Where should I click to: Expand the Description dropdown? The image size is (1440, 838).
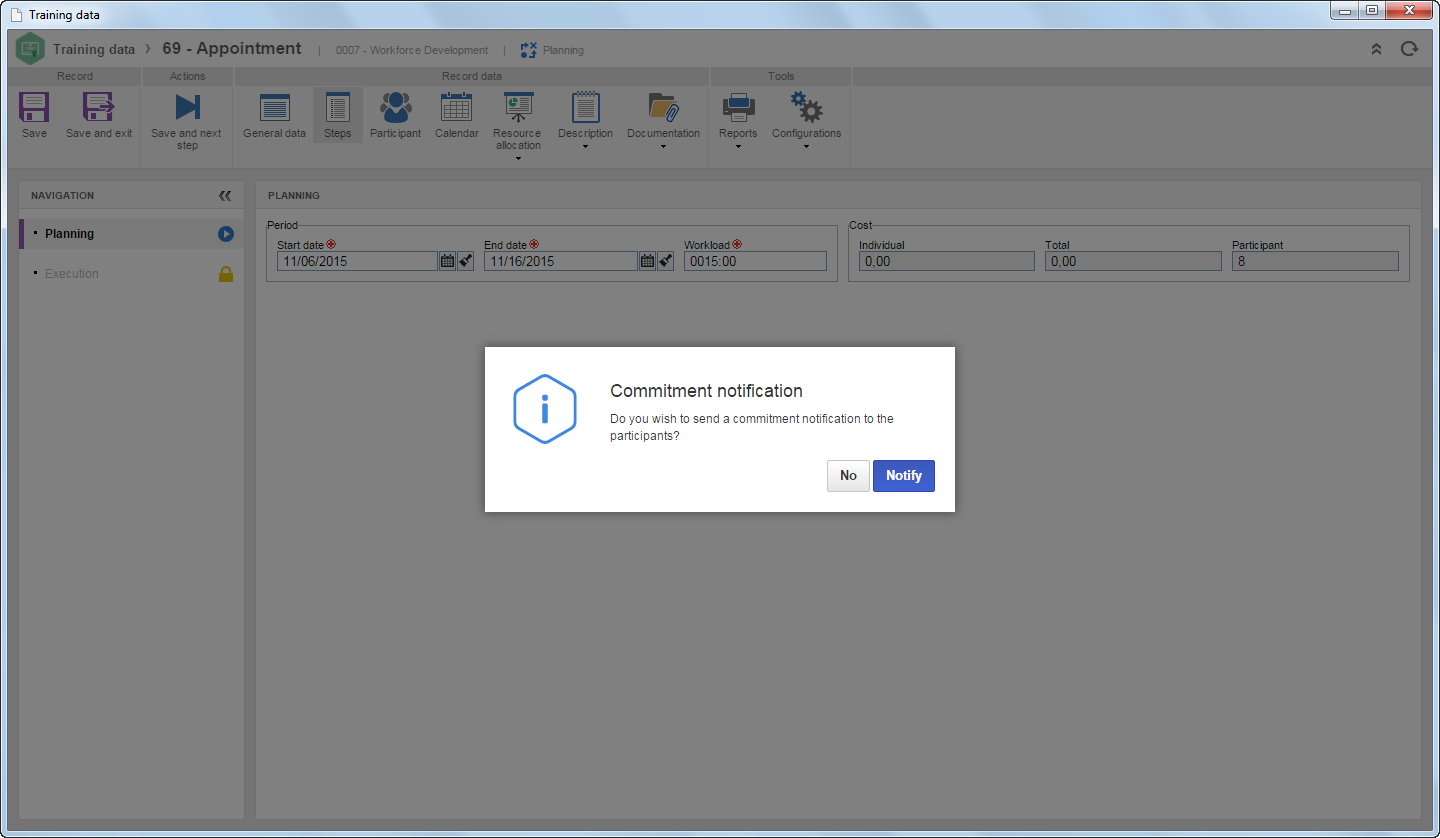coord(585,121)
